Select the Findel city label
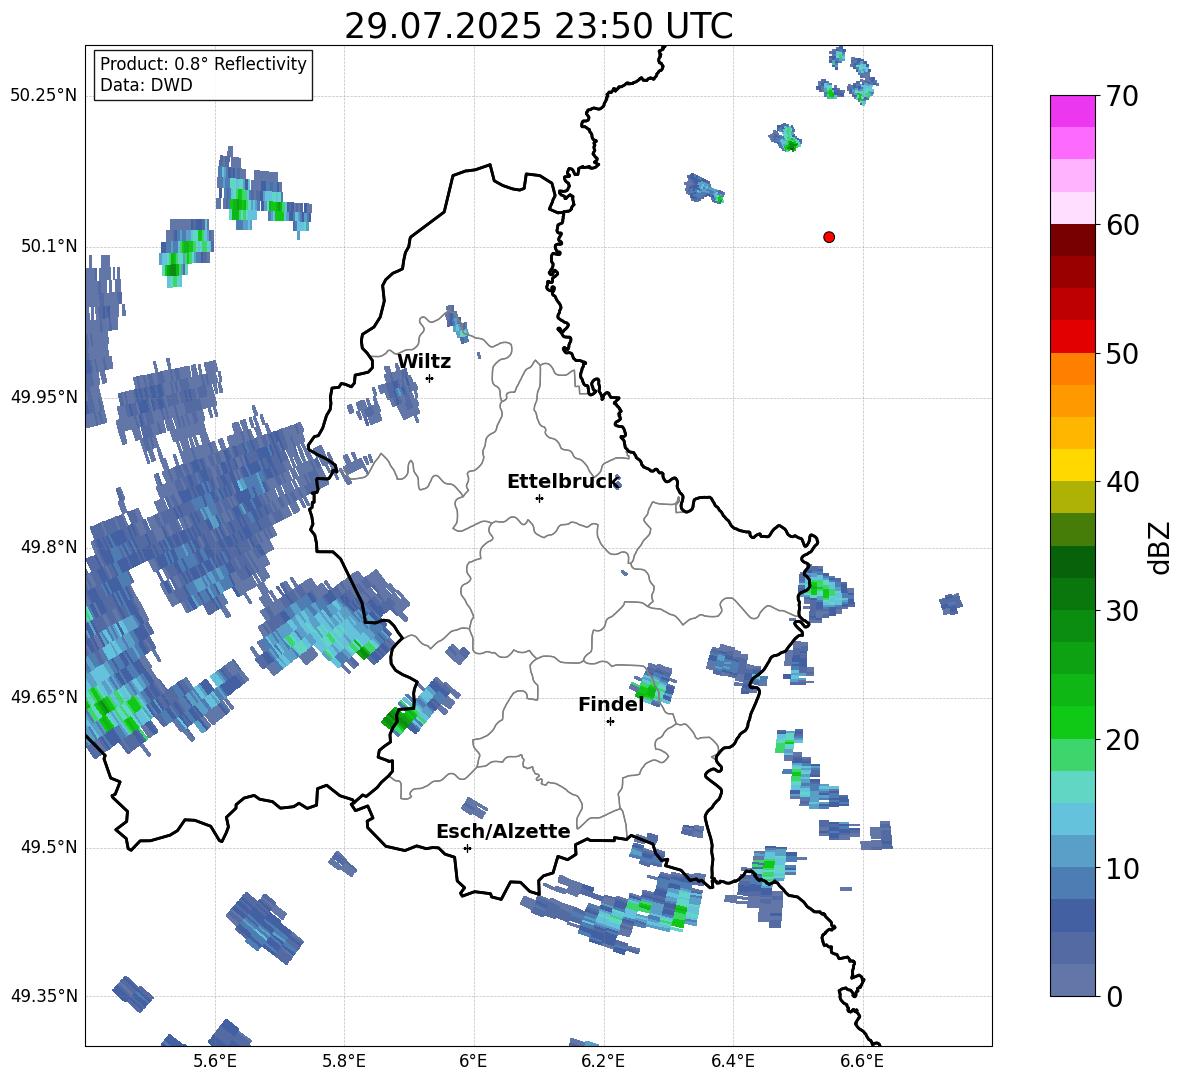Viewport: 1184px width, 1081px height. (611, 704)
